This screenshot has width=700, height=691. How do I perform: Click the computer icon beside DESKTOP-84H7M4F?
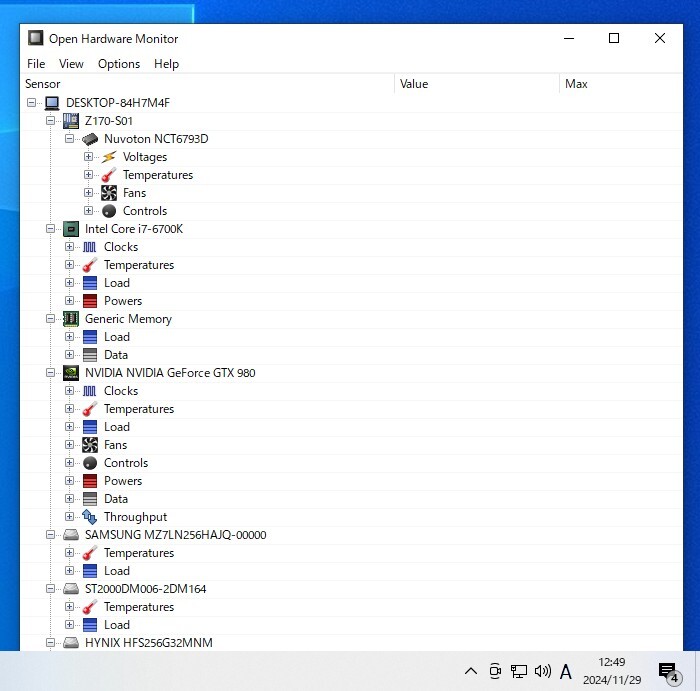click(52, 103)
